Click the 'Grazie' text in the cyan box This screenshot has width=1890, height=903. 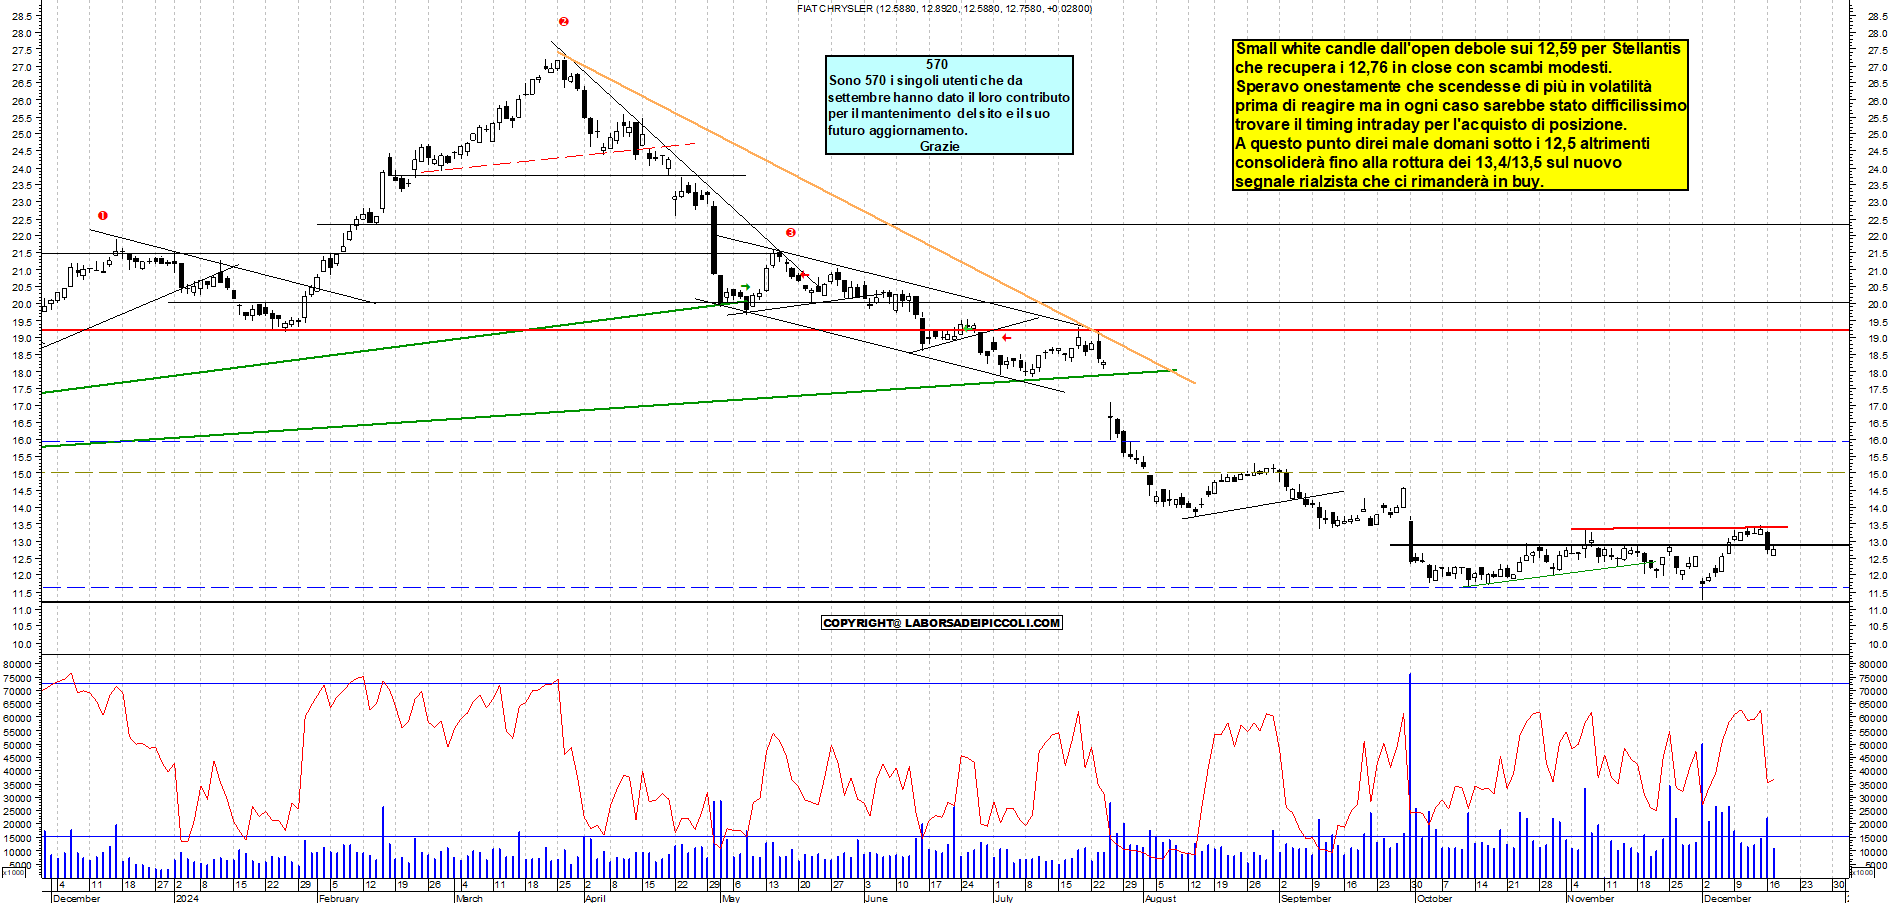tap(939, 146)
